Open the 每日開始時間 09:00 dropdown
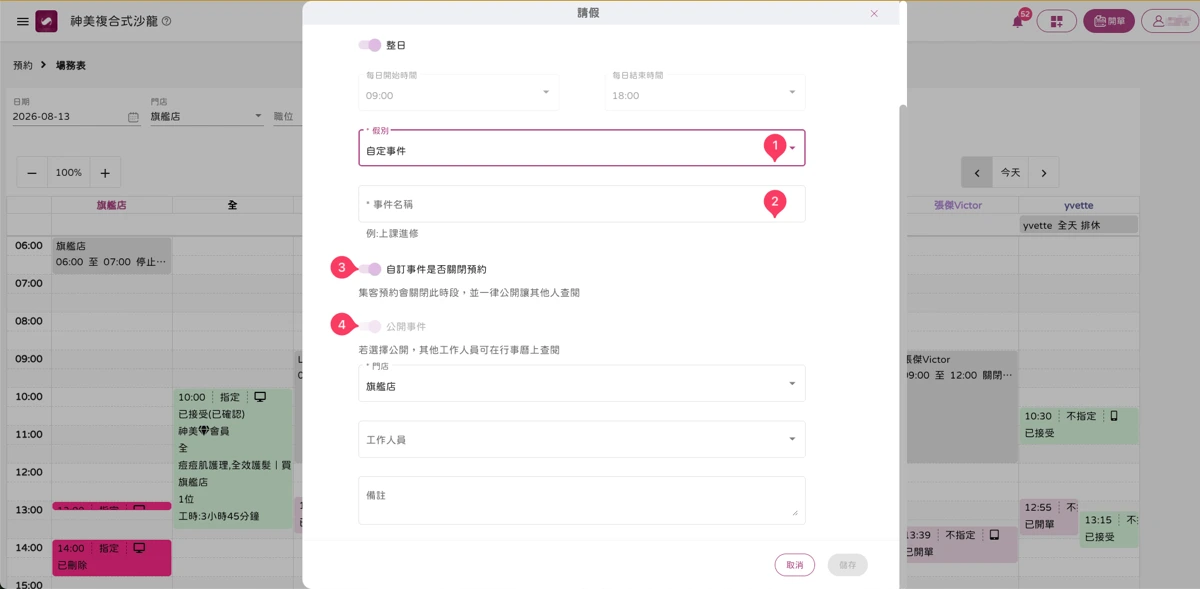The height and width of the screenshot is (589, 1200). coord(459,92)
